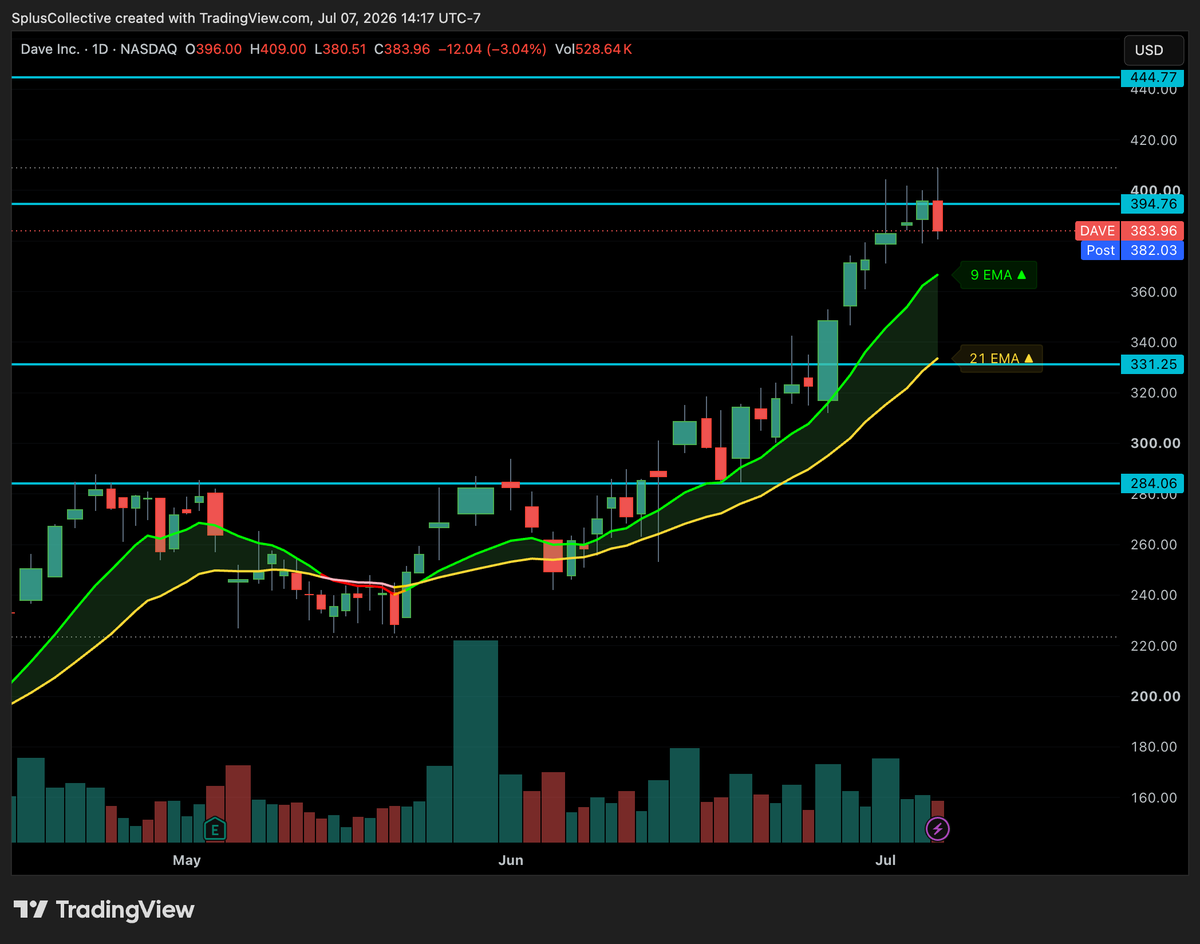Open the USD currency selector
Image resolution: width=1200 pixels, height=944 pixels.
[1149, 50]
